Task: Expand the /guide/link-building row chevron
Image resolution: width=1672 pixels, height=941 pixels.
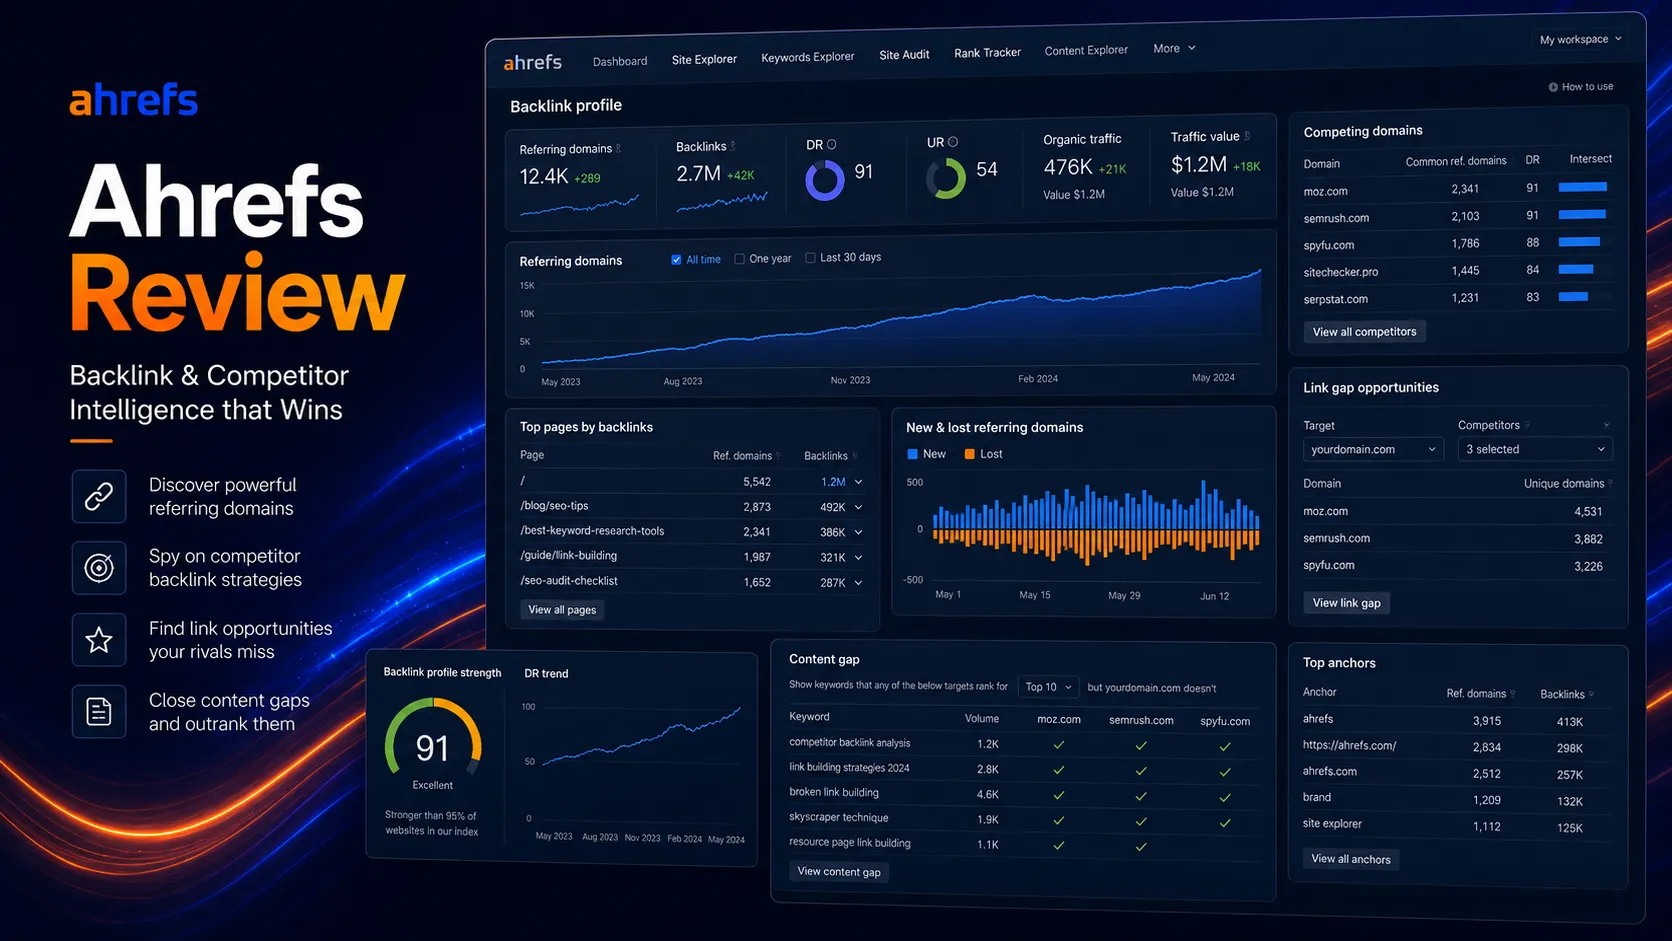Action: tap(858, 557)
